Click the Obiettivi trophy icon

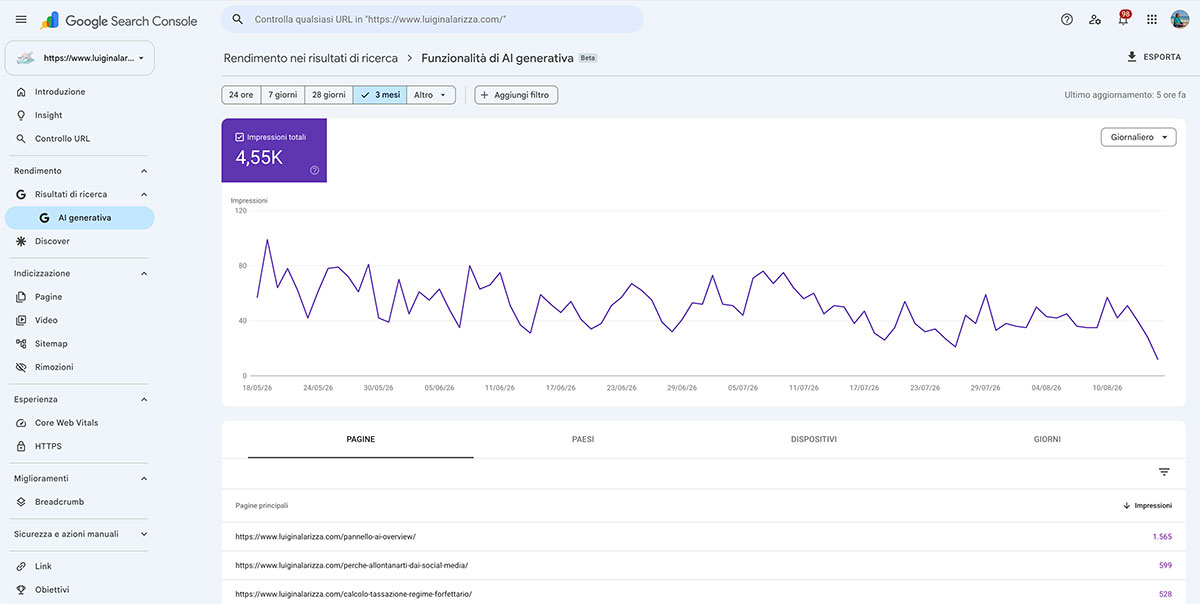(x=23, y=590)
